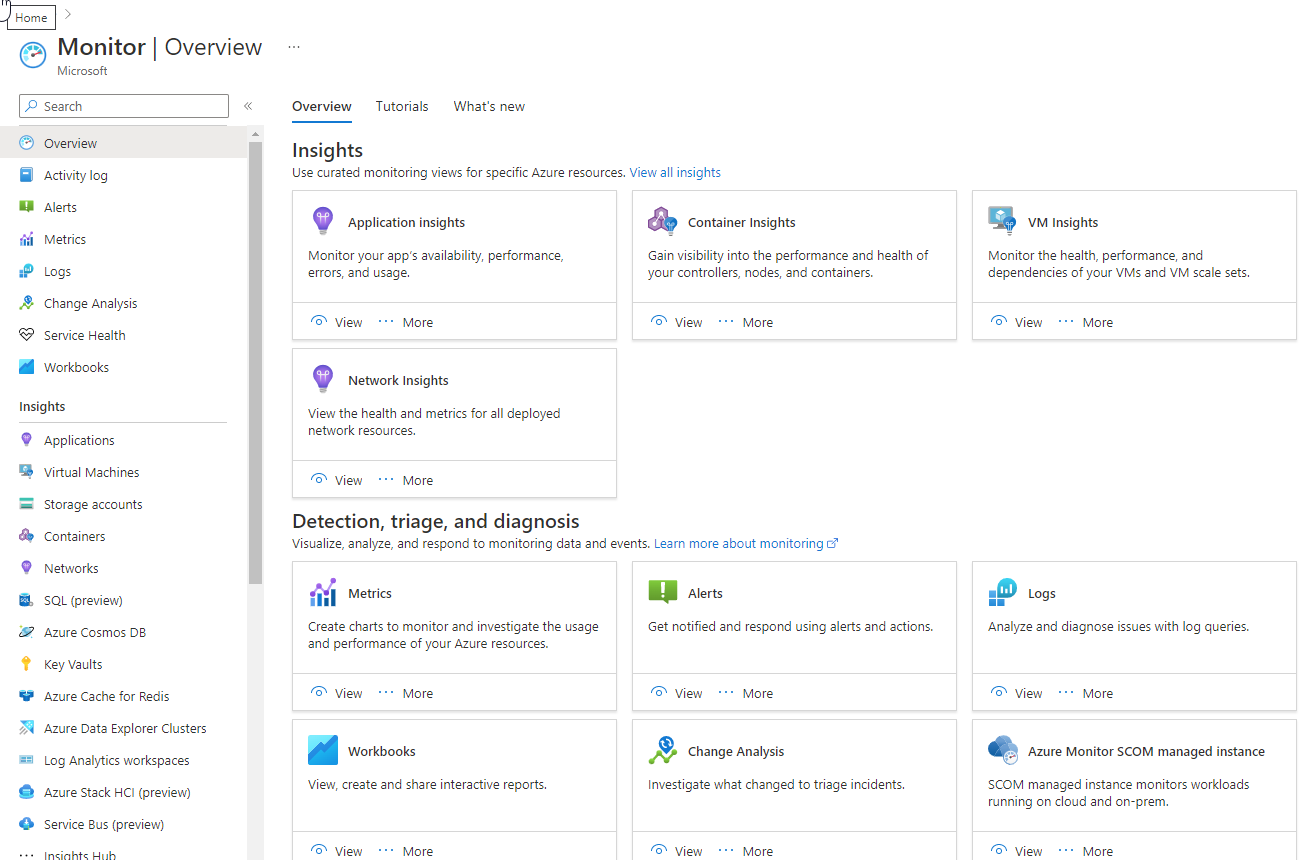Viewport: 1306px width, 860px height.
Task: Click the Workbooks icon in the sidebar
Action: tap(24, 366)
